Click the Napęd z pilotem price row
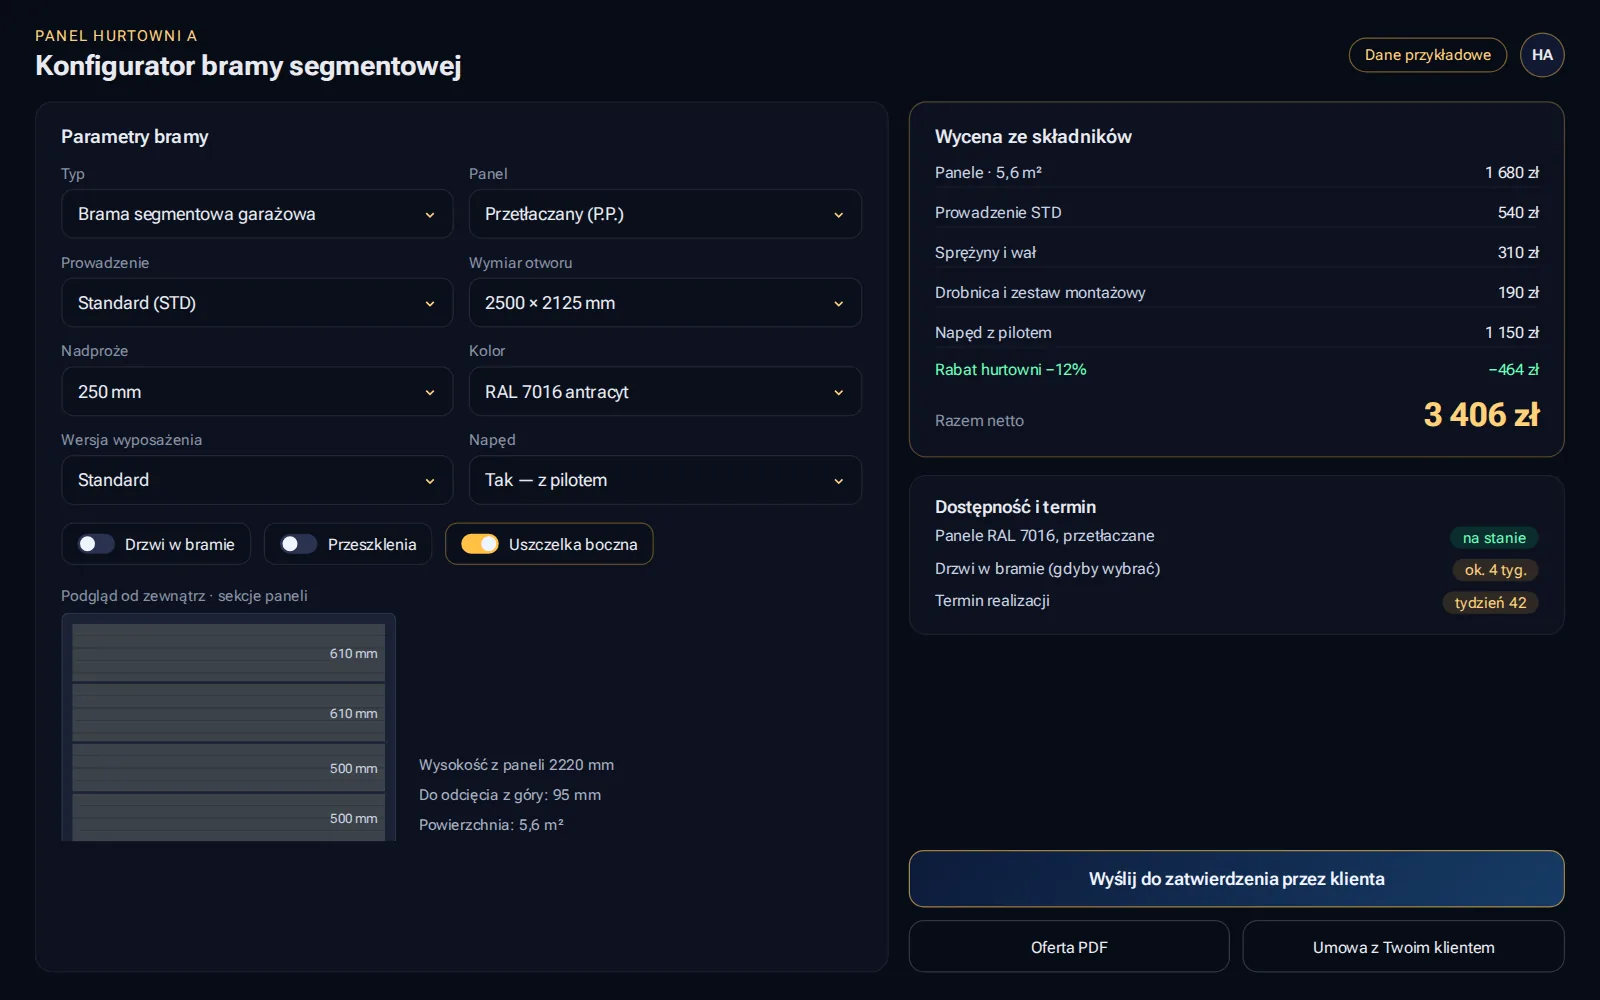This screenshot has width=1600, height=1000. pyautogui.click(x=1236, y=333)
